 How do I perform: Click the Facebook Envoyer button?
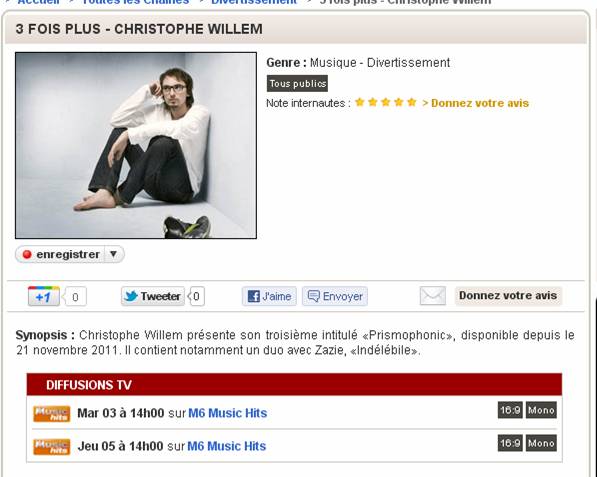pyautogui.click(x=335, y=296)
